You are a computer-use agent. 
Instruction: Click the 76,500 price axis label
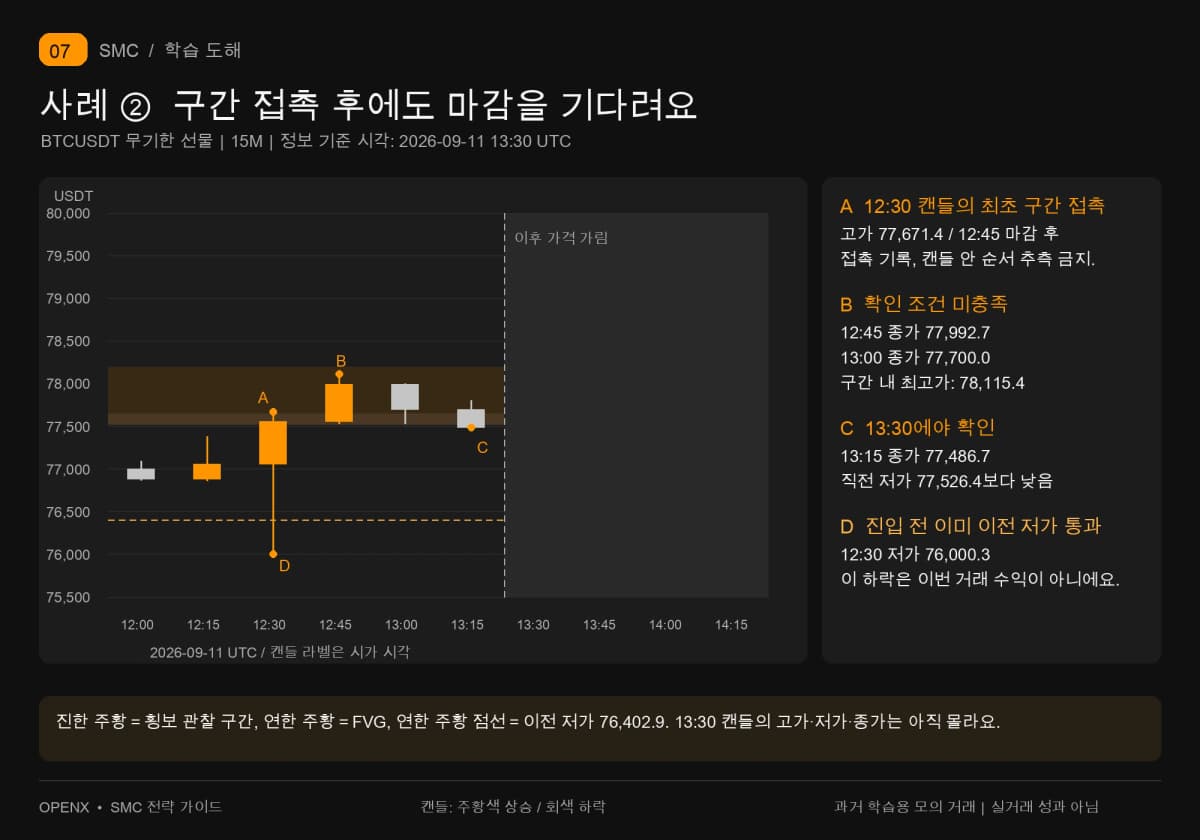(x=69, y=512)
